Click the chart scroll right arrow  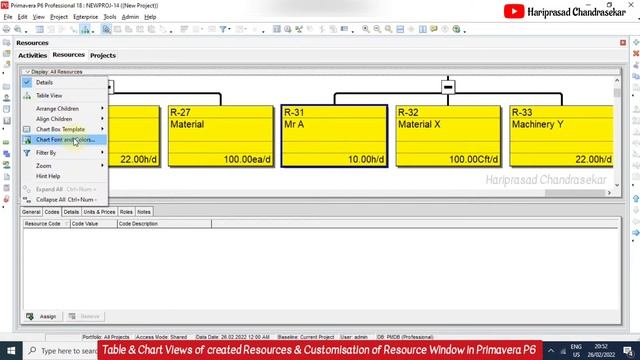coord(609,193)
